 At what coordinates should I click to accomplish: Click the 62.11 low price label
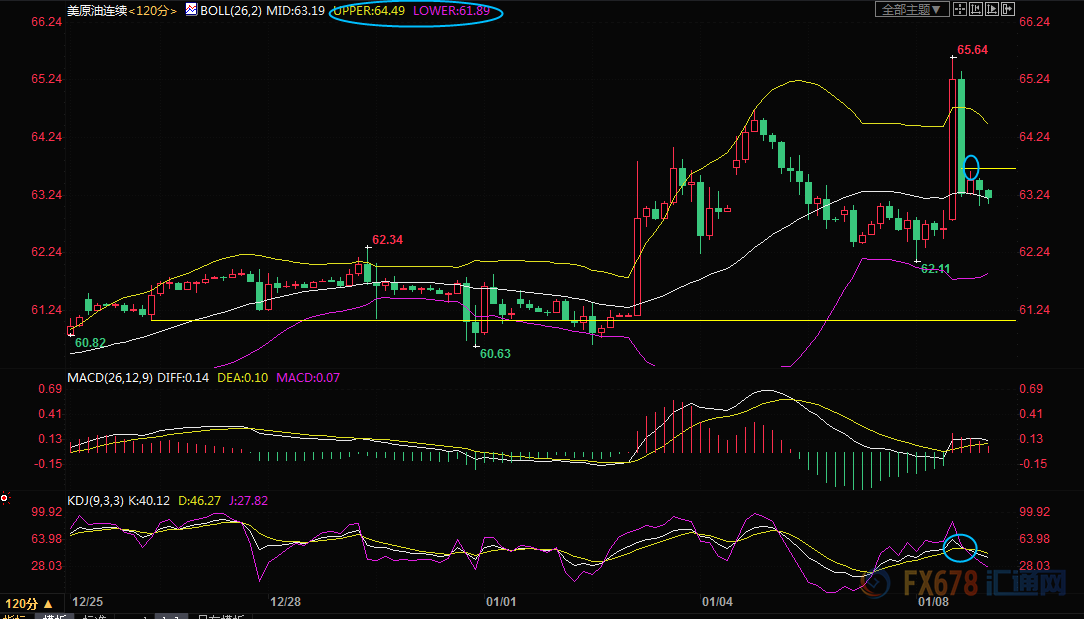tap(935, 269)
